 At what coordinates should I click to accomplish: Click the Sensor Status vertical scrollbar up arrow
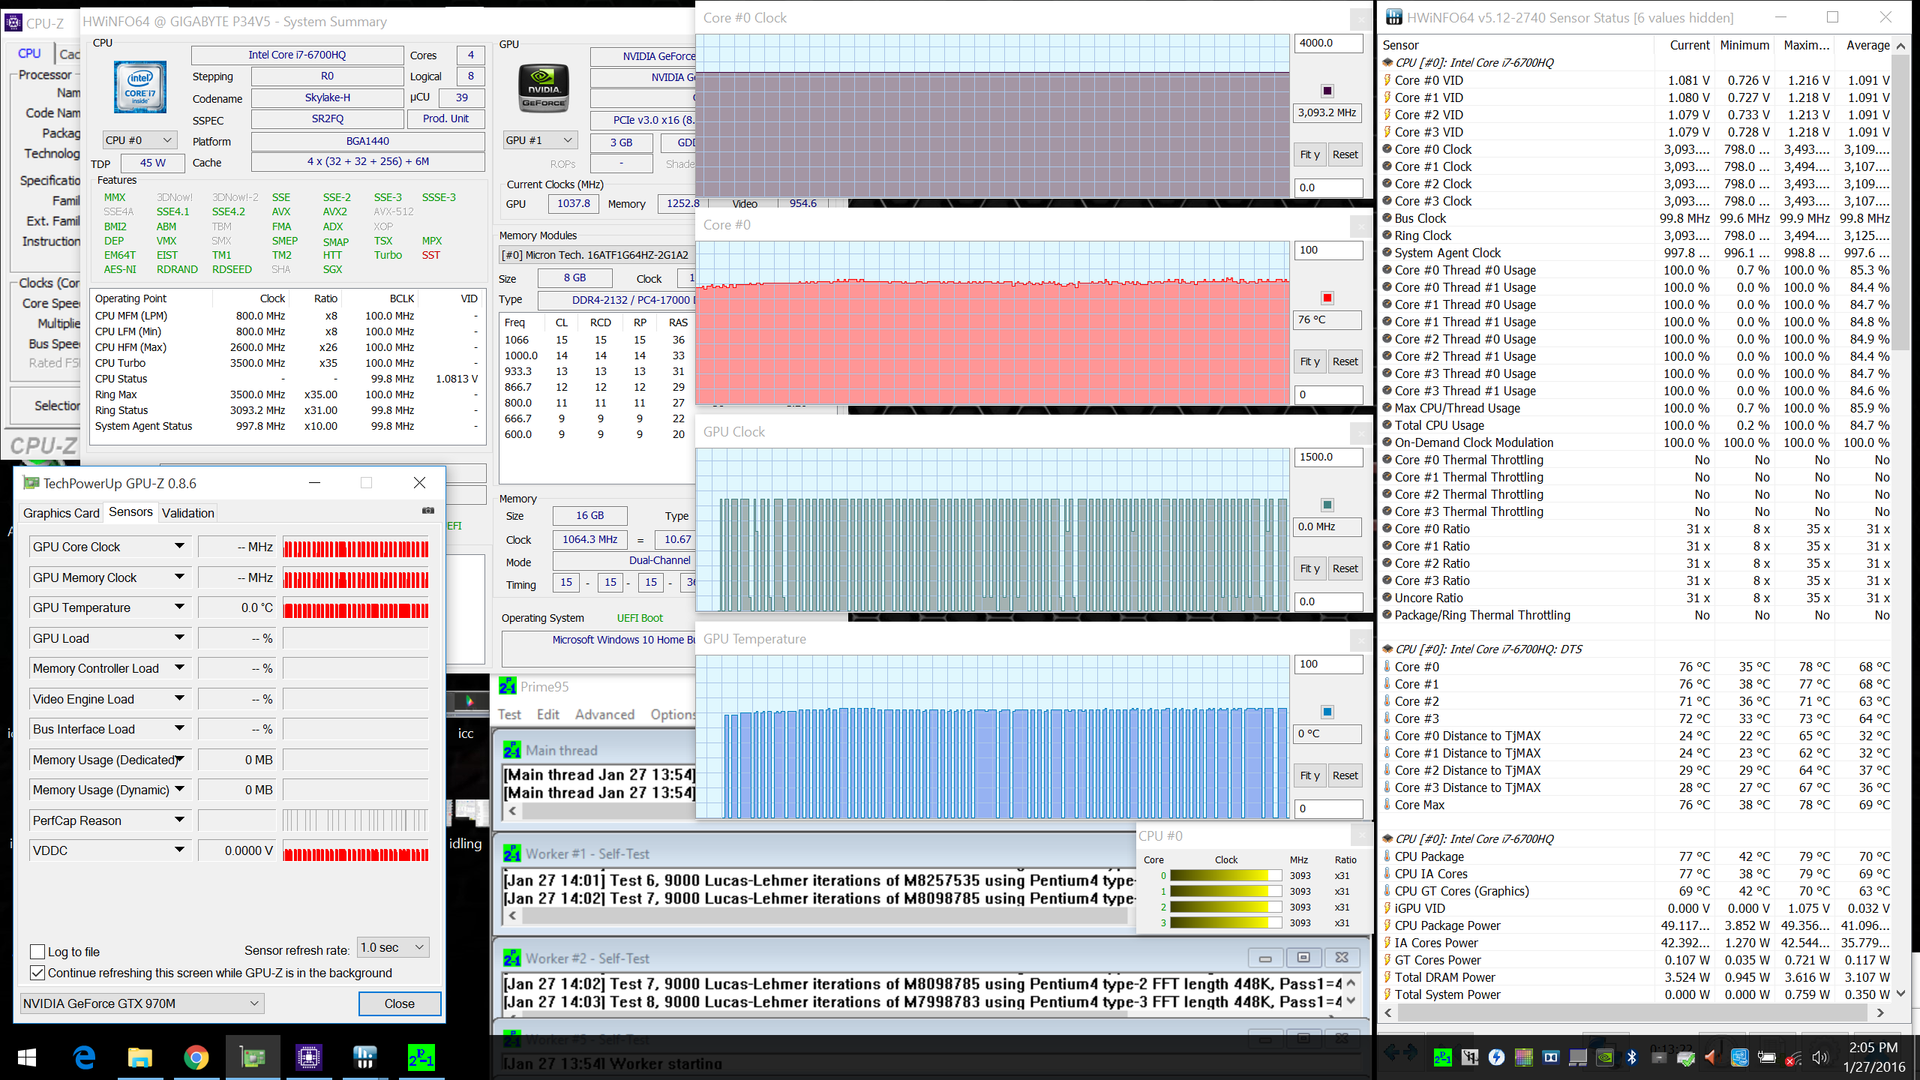point(1900,46)
